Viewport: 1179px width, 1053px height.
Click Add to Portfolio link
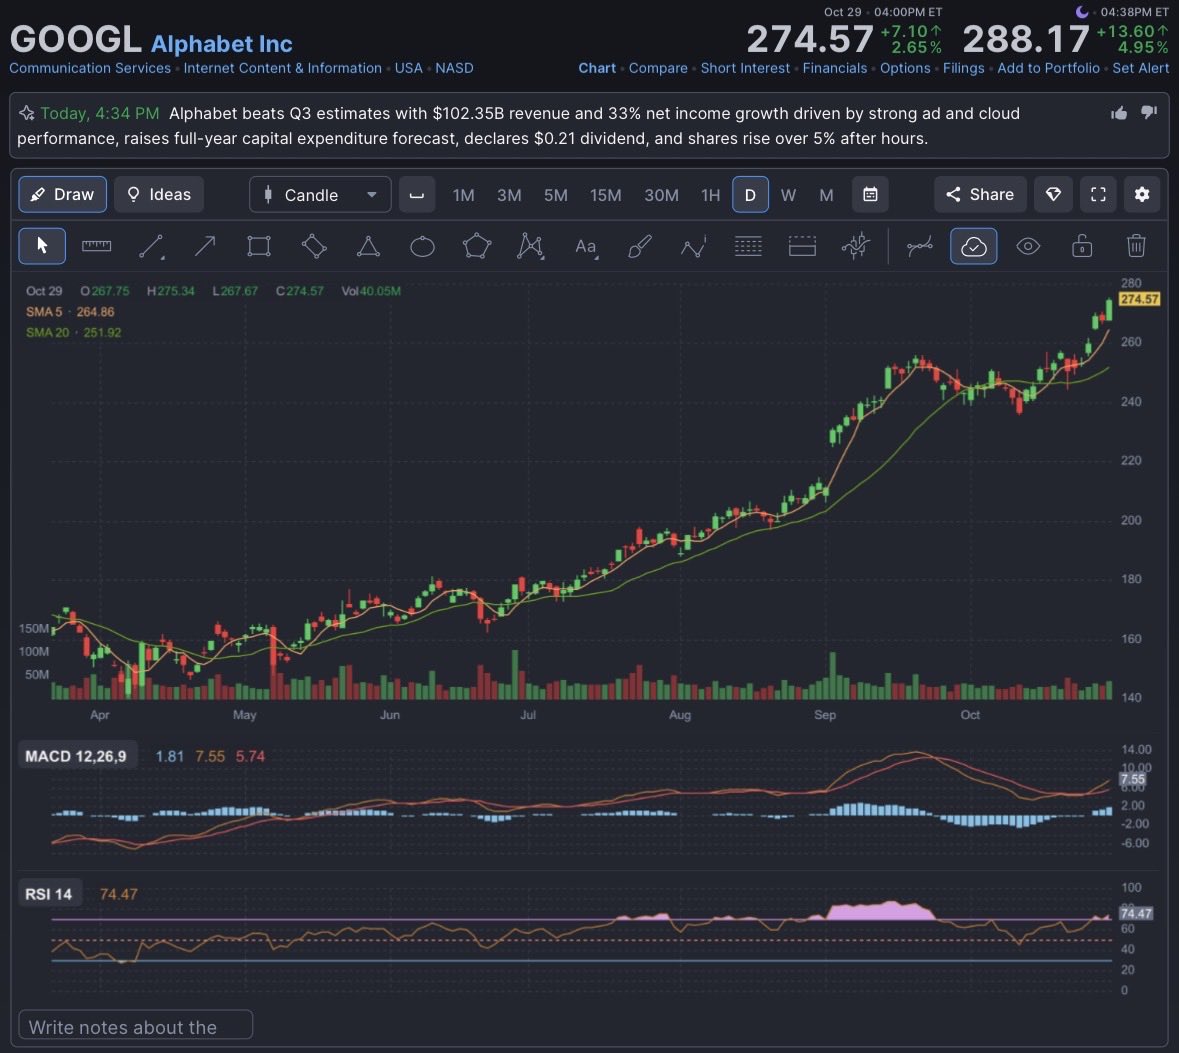pyautogui.click(x=1048, y=68)
